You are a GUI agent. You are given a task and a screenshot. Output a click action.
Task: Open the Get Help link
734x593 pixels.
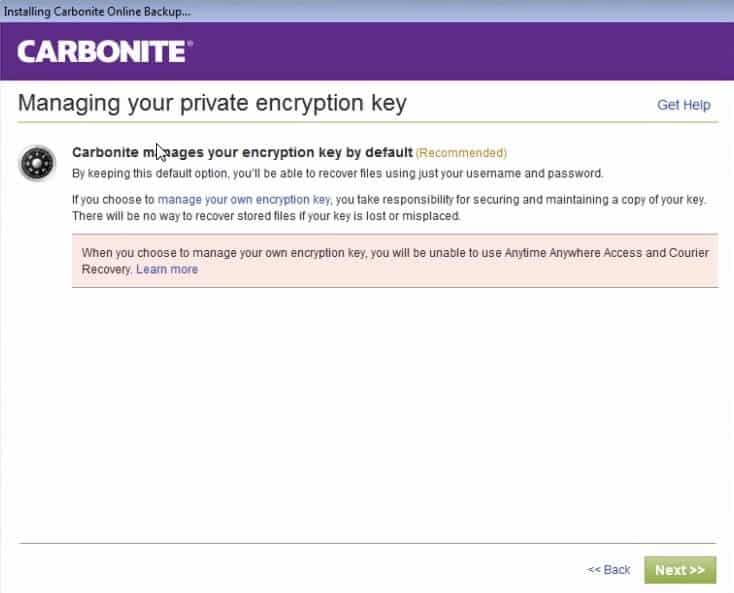pyautogui.click(x=683, y=105)
